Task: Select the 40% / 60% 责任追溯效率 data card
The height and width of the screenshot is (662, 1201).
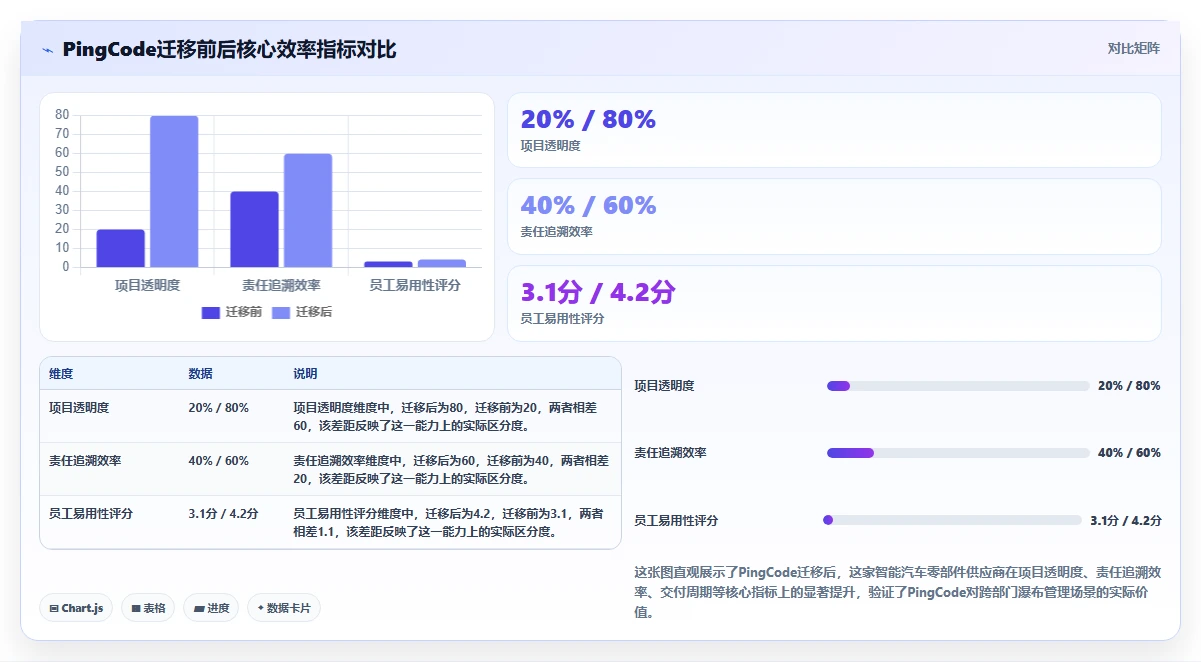Action: point(834,216)
